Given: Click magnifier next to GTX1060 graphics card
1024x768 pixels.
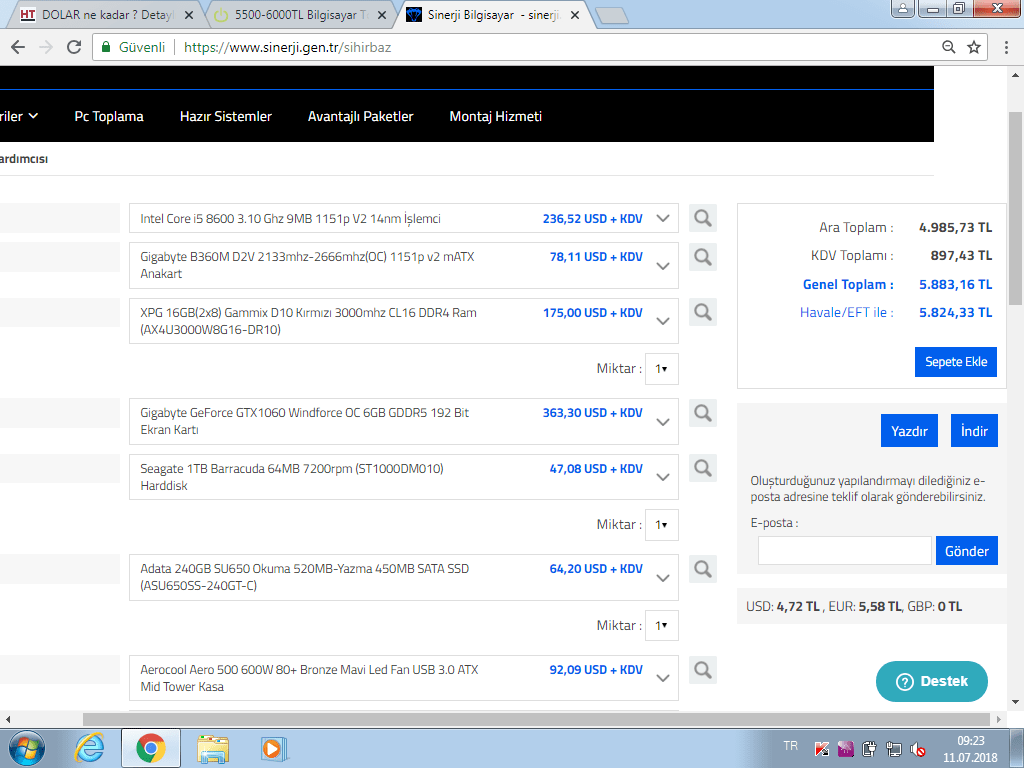Looking at the screenshot, I should point(703,413).
